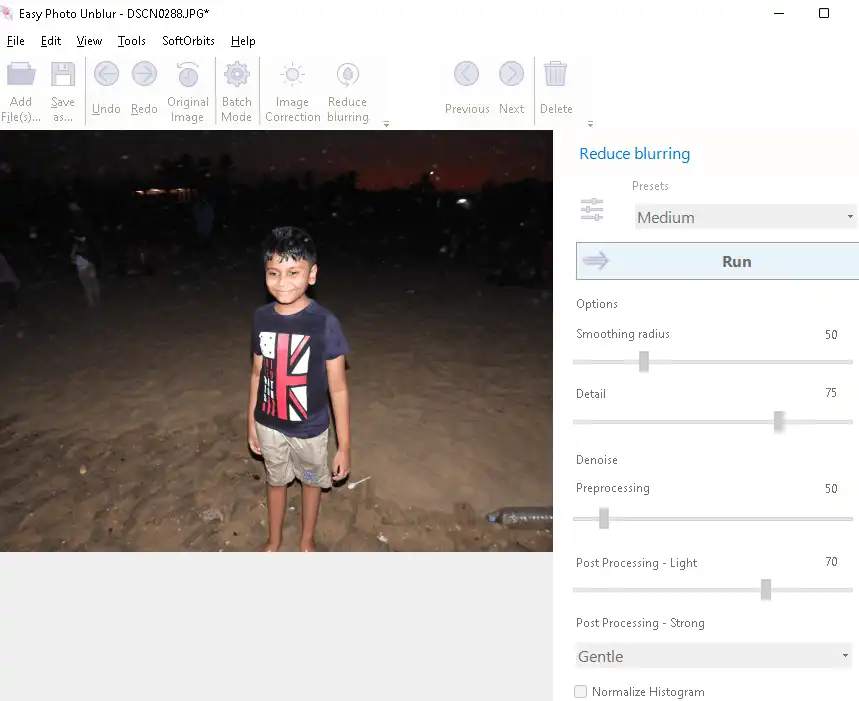The width and height of the screenshot is (859, 701).
Task: Show the Original Image view
Action: point(188,75)
